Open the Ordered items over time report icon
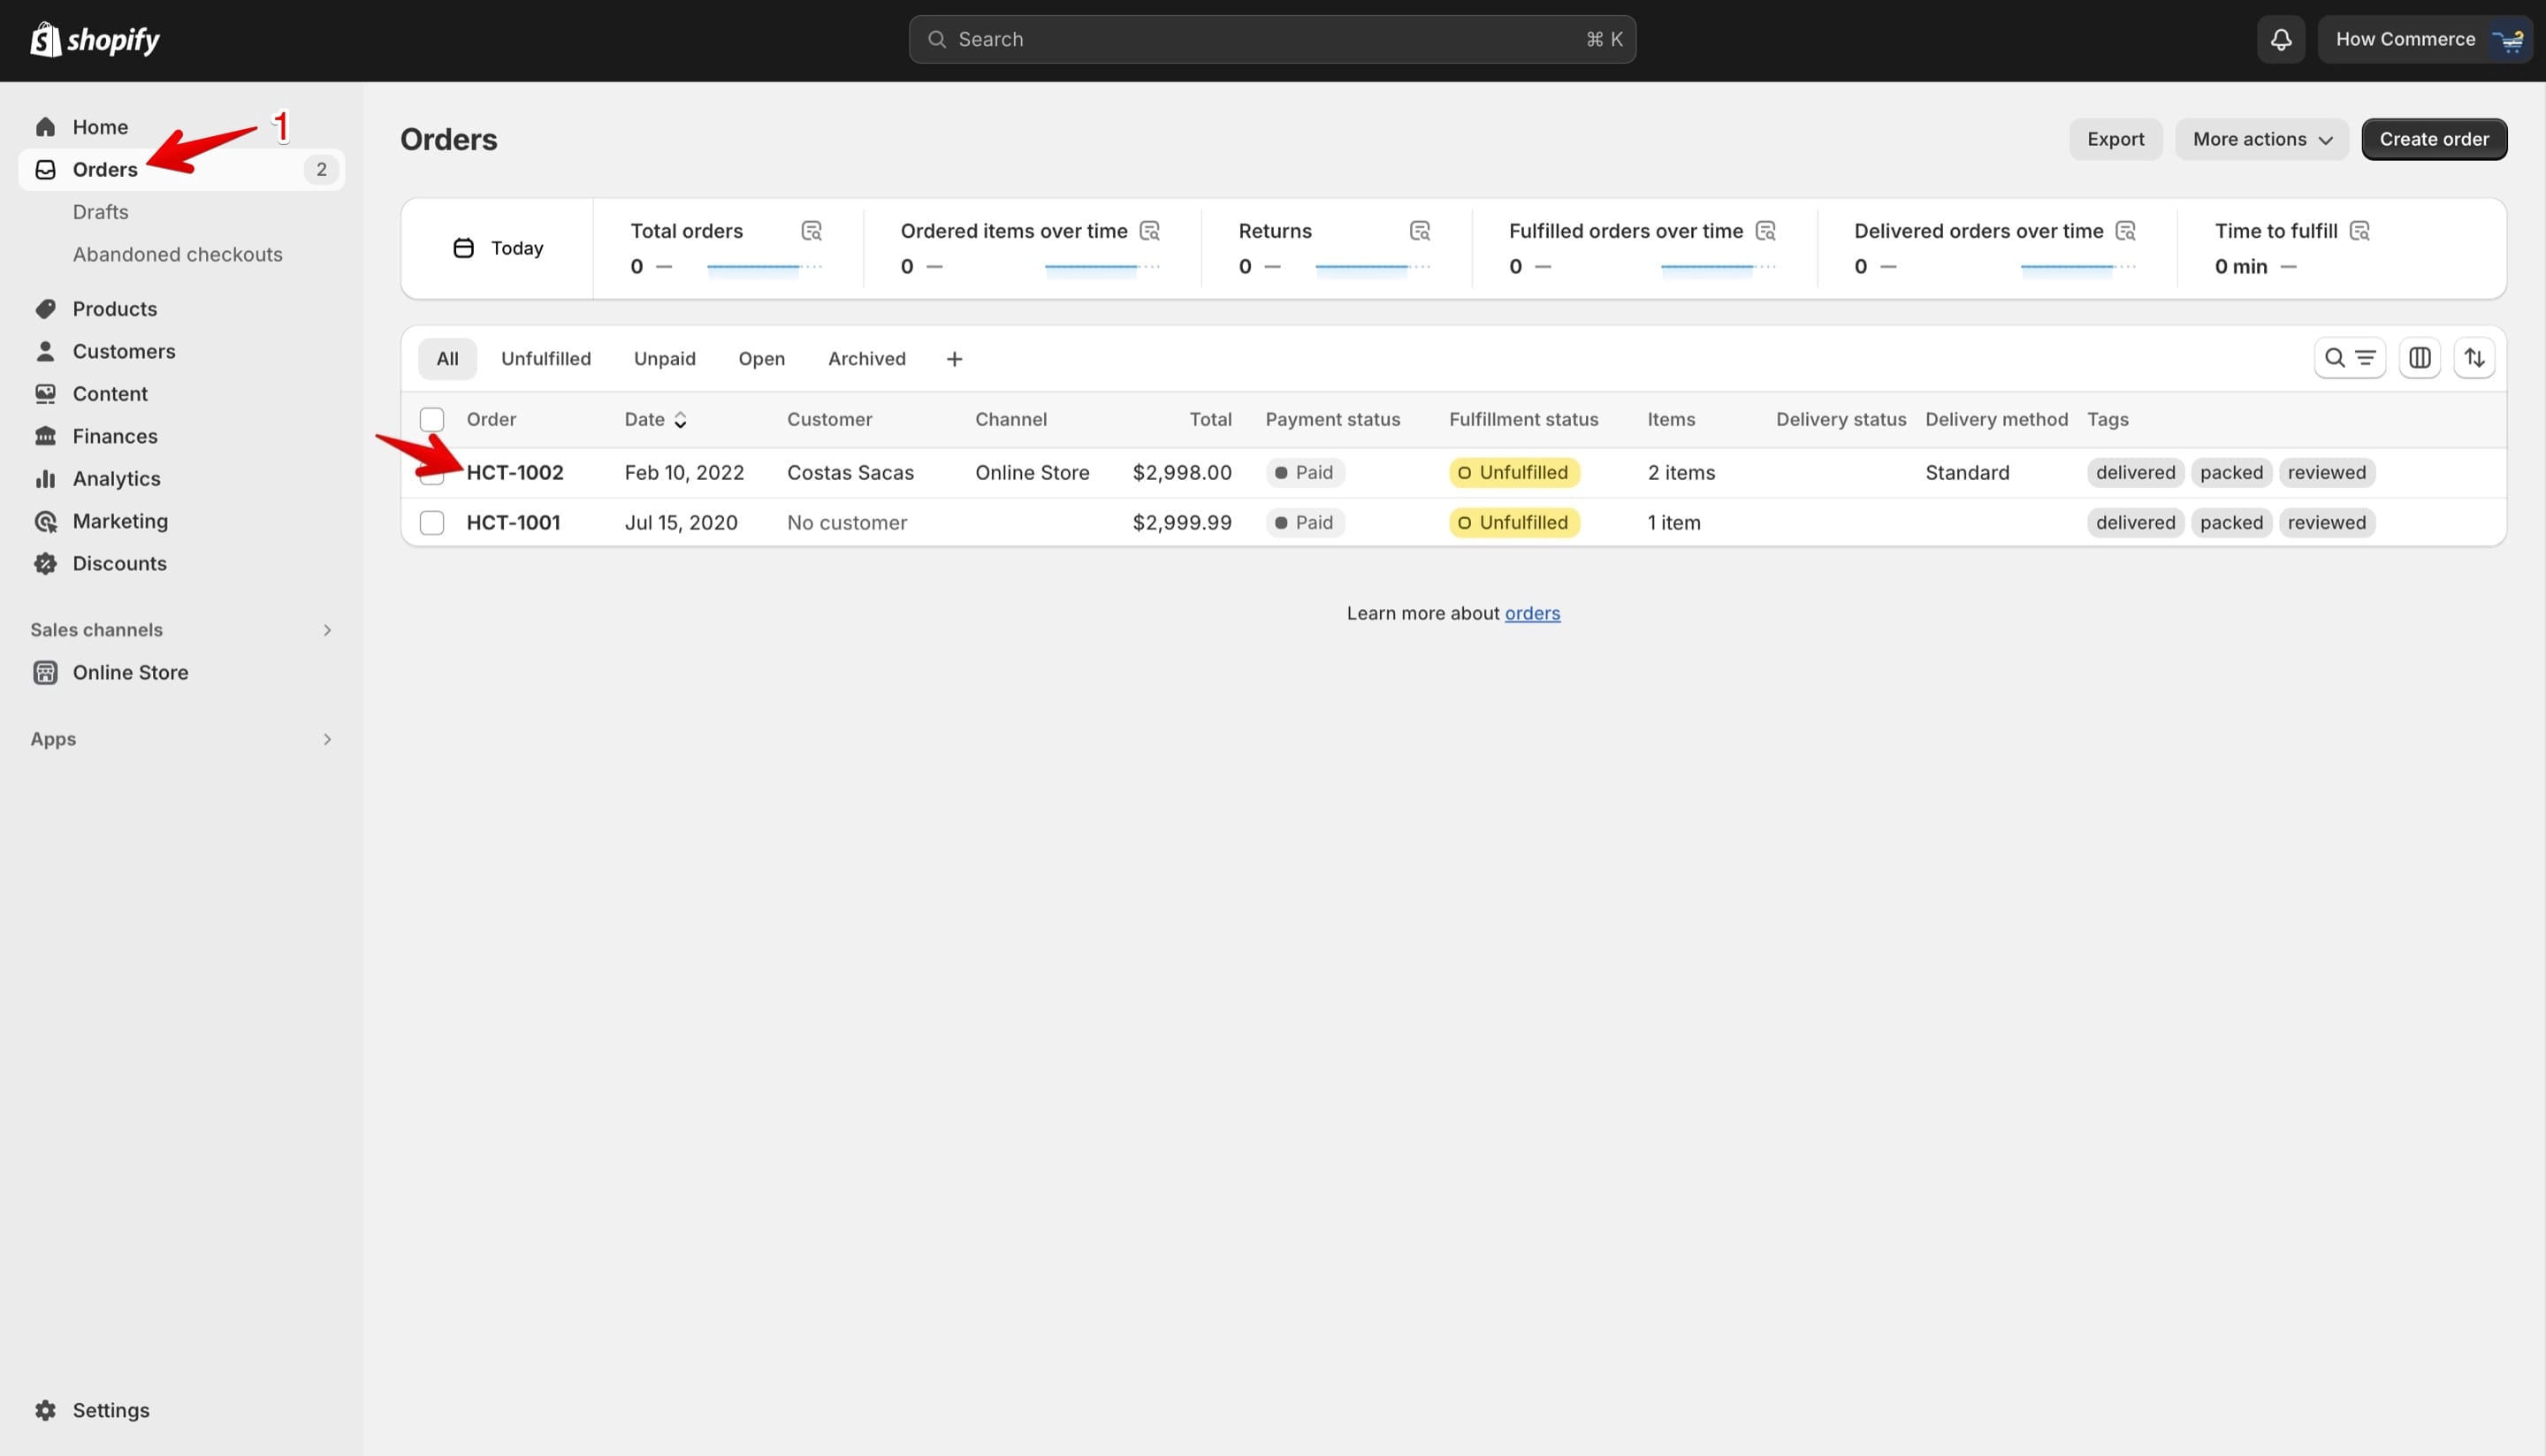The image size is (2546, 1456). [x=1149, y=231]
